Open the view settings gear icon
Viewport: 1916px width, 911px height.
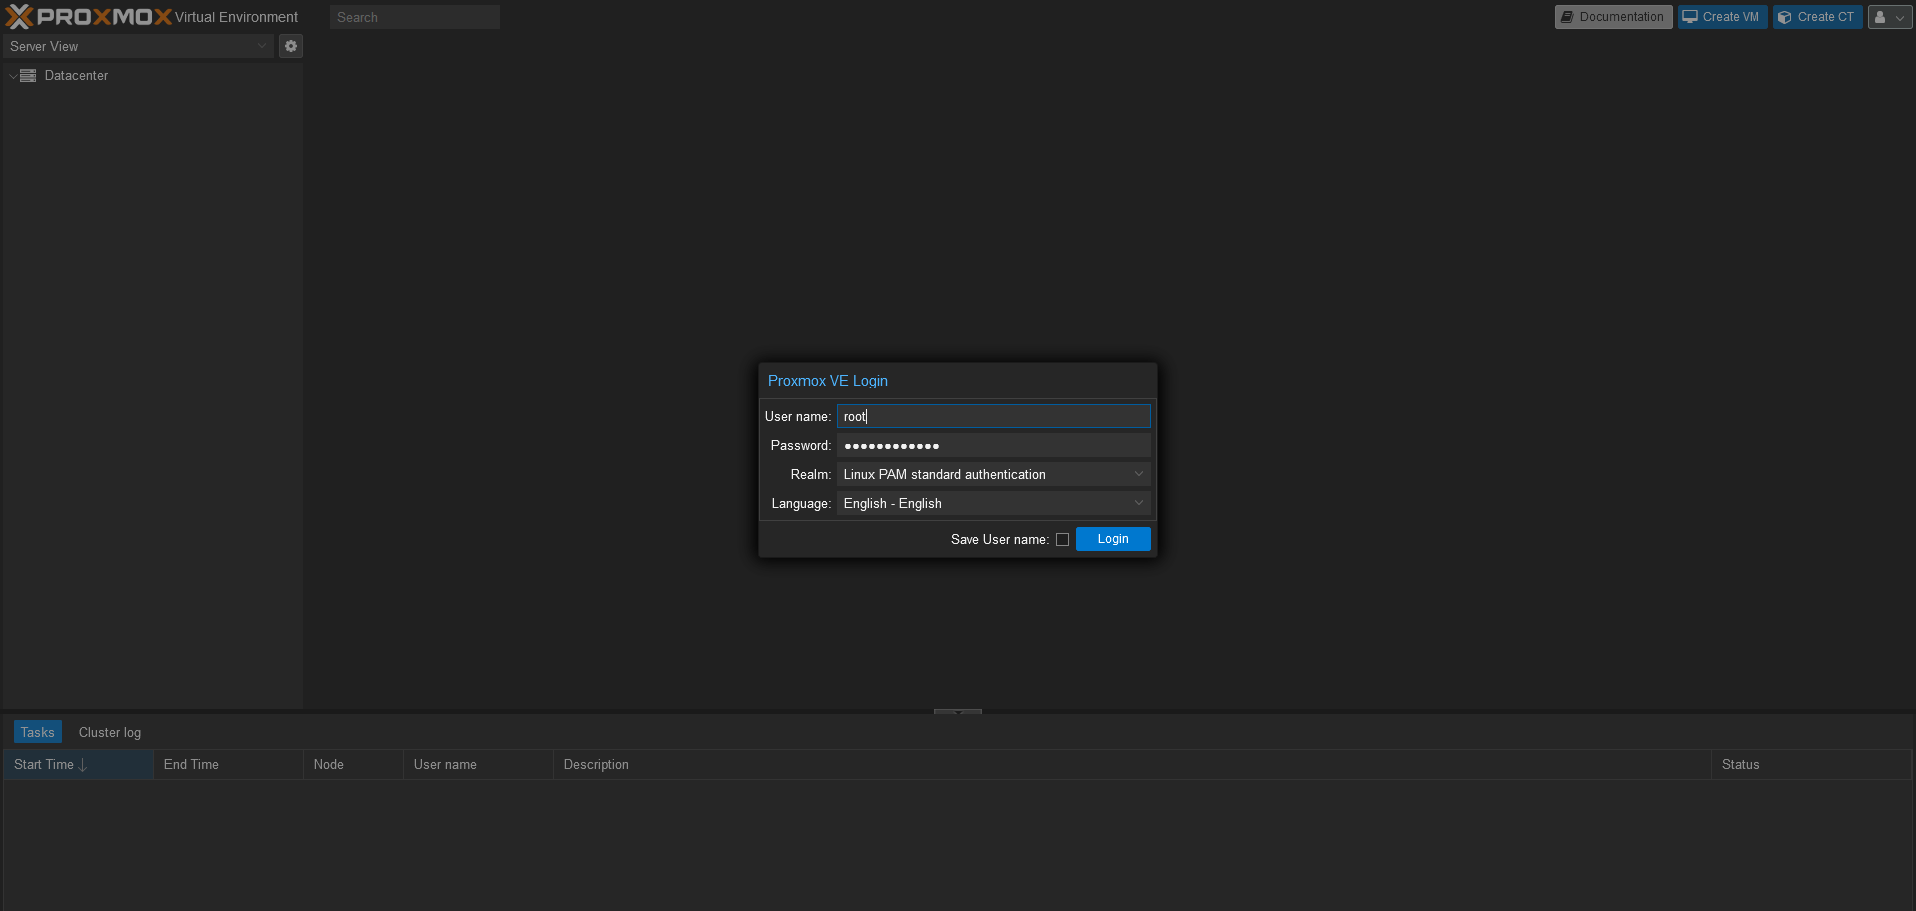point(290,46)
